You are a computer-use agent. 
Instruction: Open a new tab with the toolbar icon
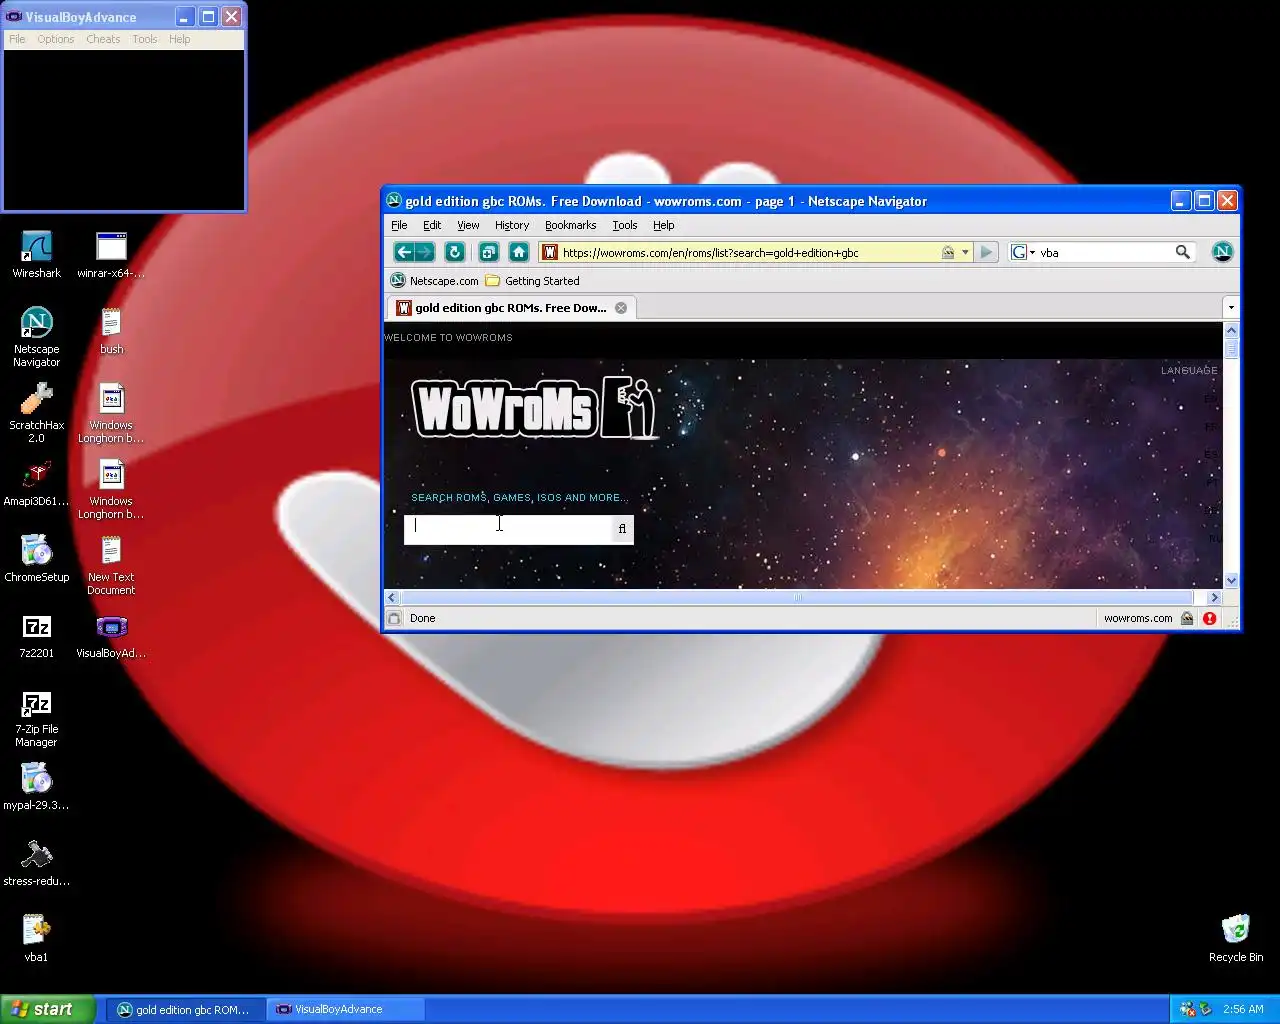[488, 252]
